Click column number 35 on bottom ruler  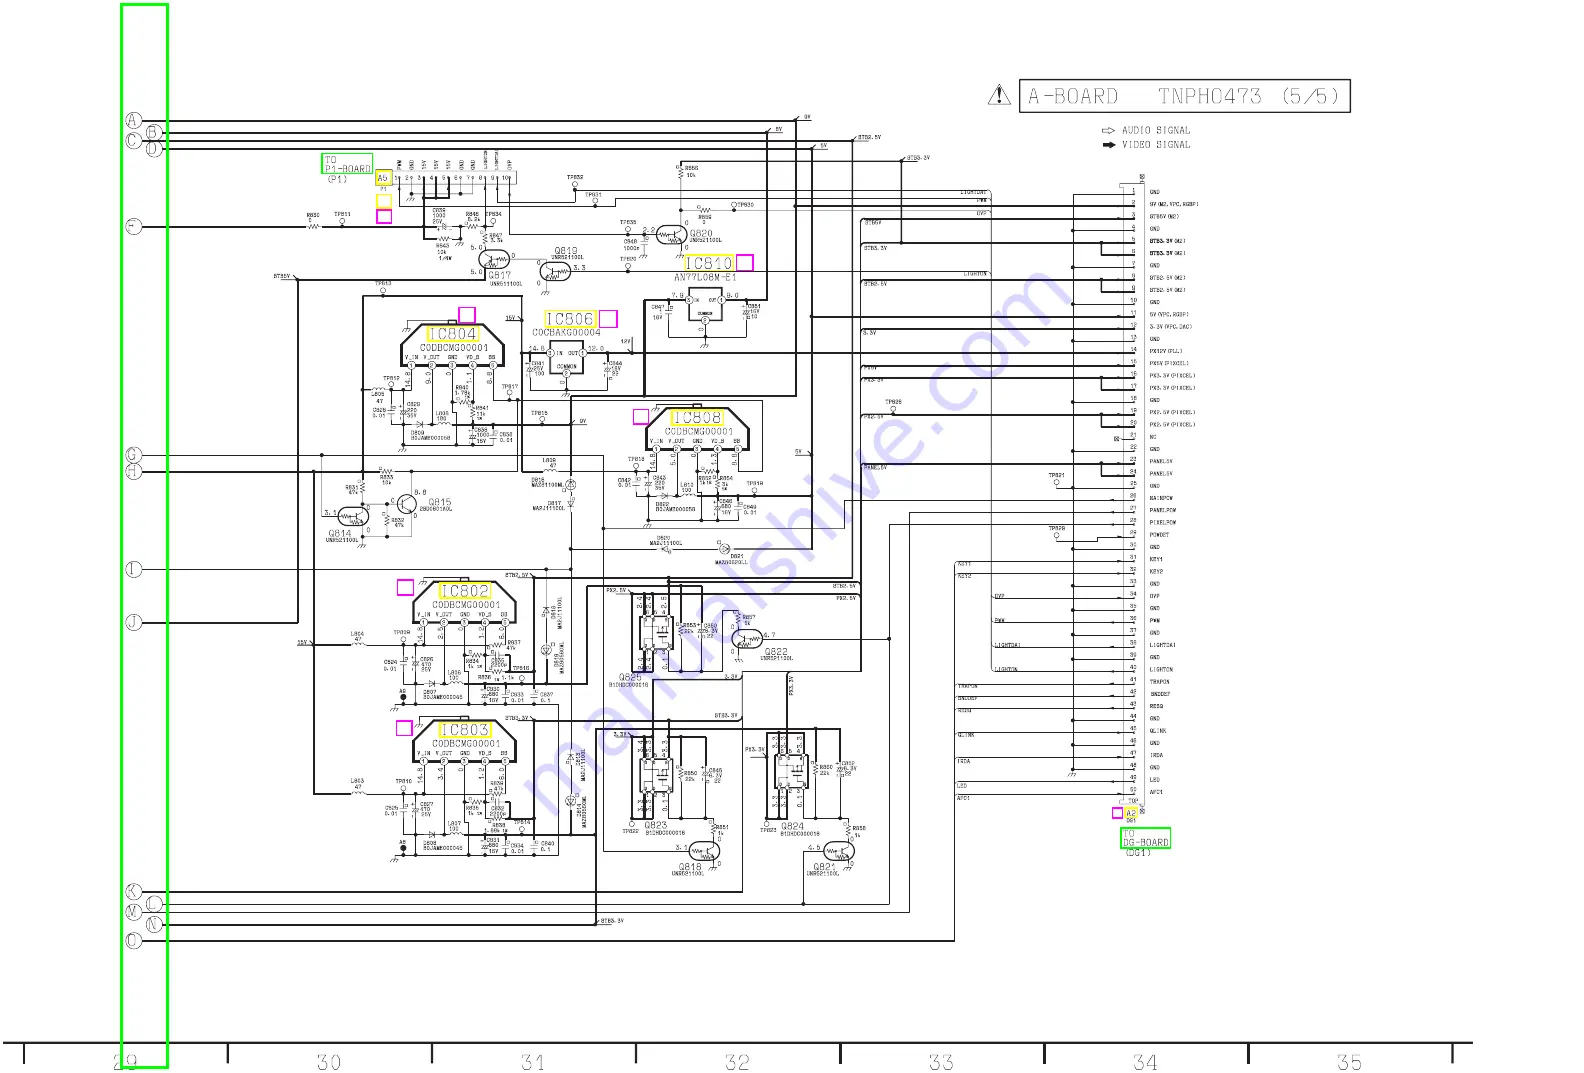[1349, 1062]
